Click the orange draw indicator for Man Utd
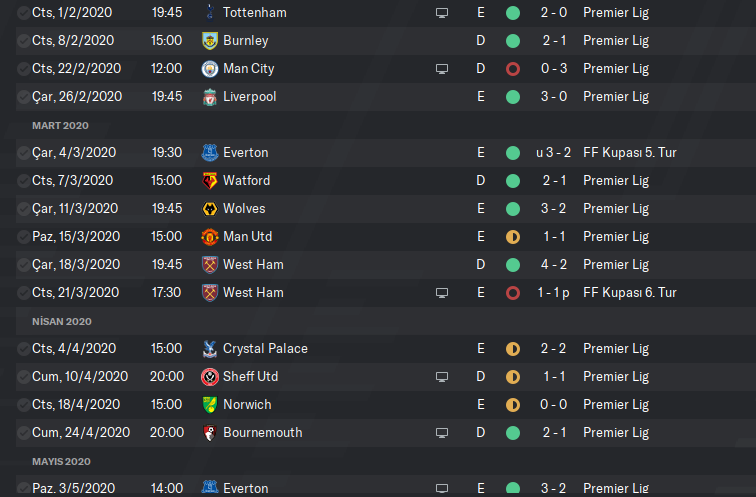Screen dimensions: 756x497 pos(513,237)
